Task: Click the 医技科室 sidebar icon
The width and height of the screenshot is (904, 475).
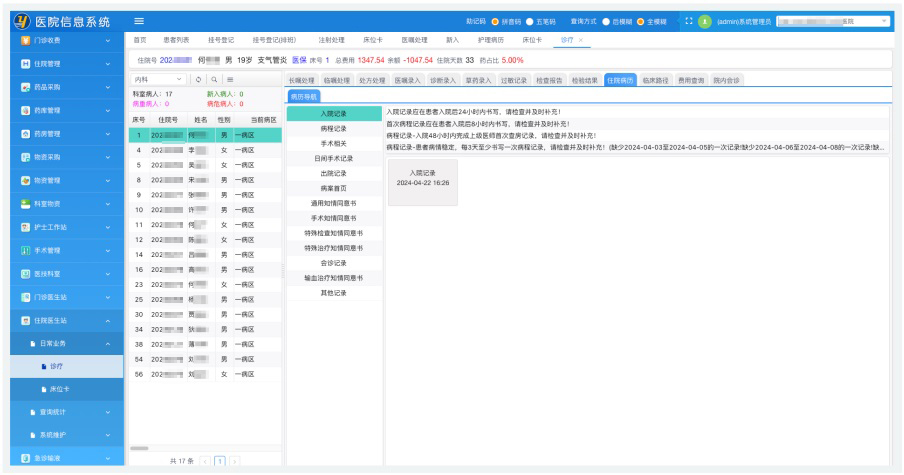Action: [25, 274]
